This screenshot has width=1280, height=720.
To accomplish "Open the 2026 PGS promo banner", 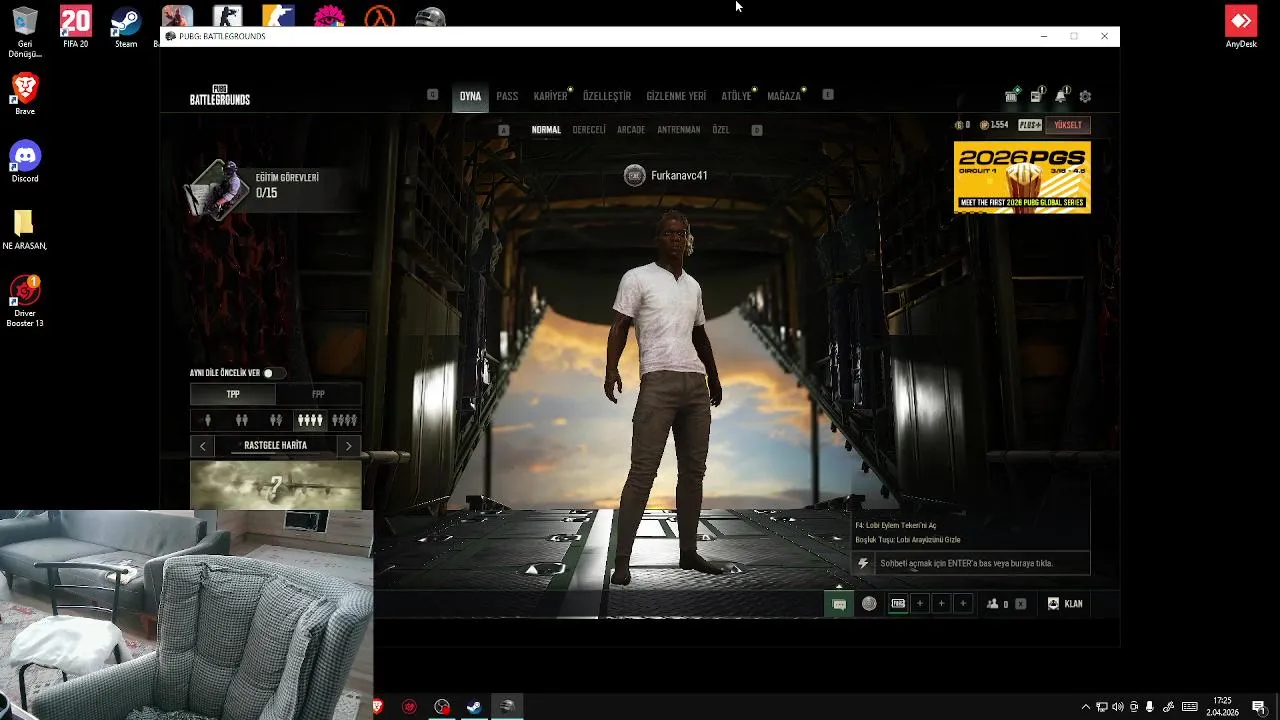I will [x=1022, y=177].
